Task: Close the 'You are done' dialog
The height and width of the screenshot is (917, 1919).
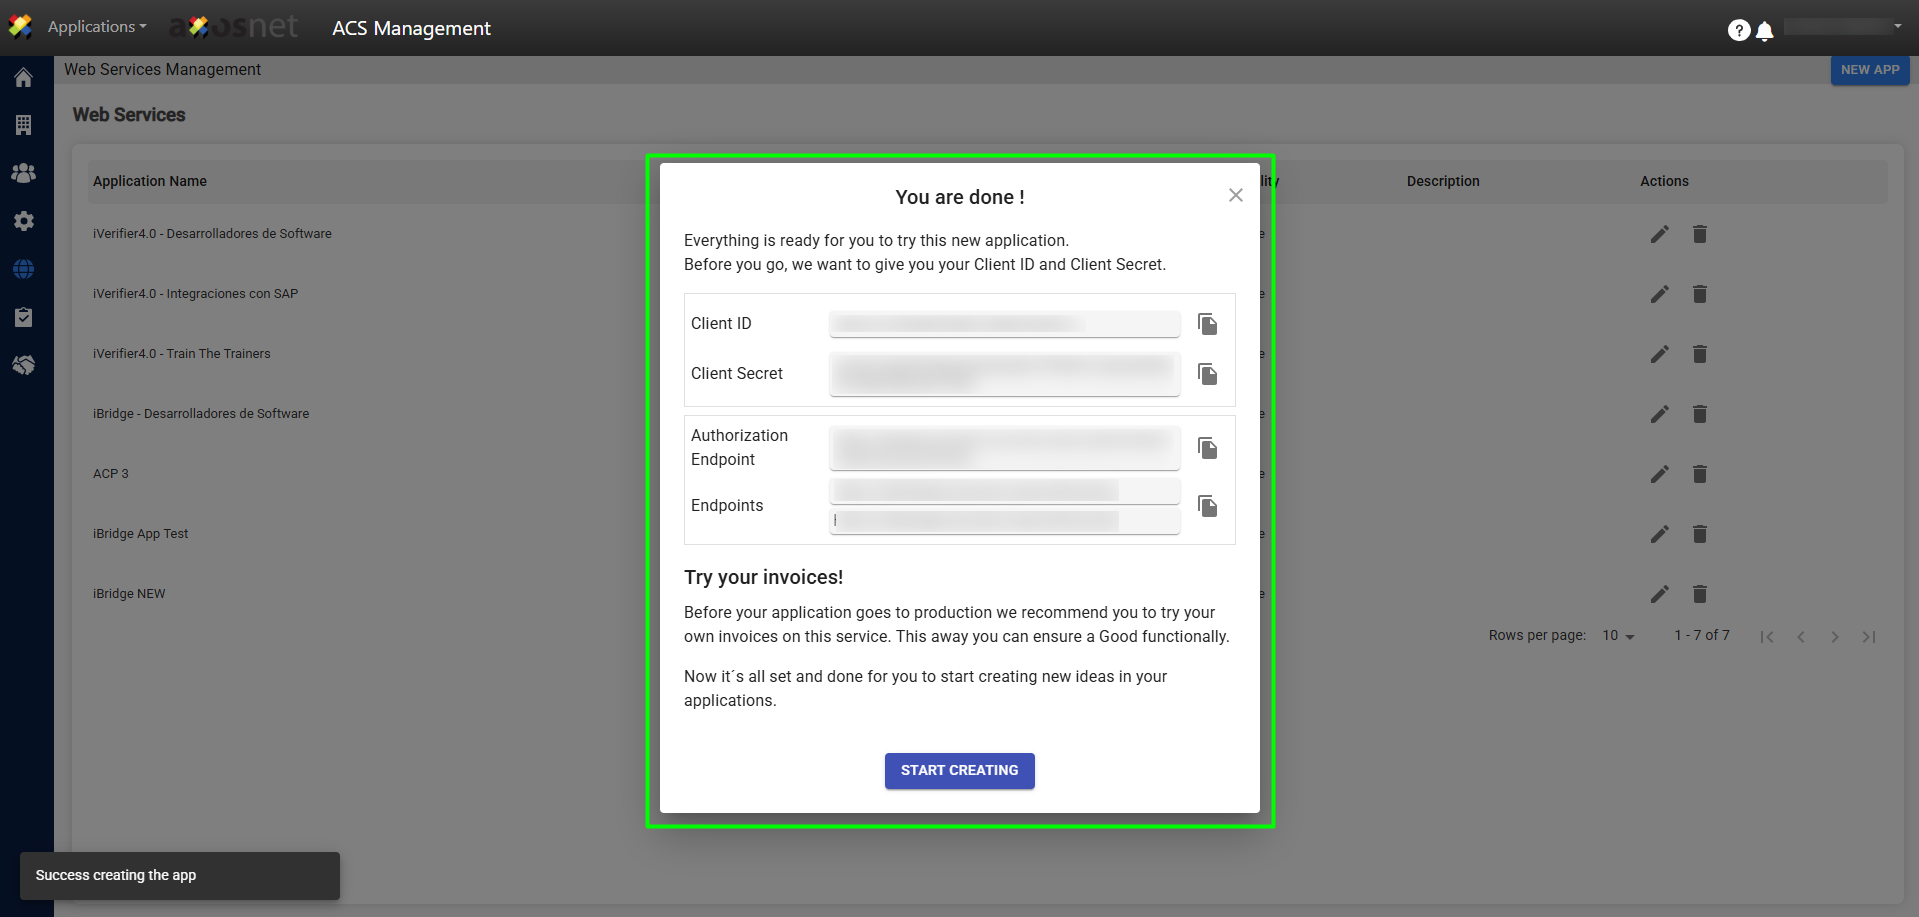Action: click(1235, 195)
